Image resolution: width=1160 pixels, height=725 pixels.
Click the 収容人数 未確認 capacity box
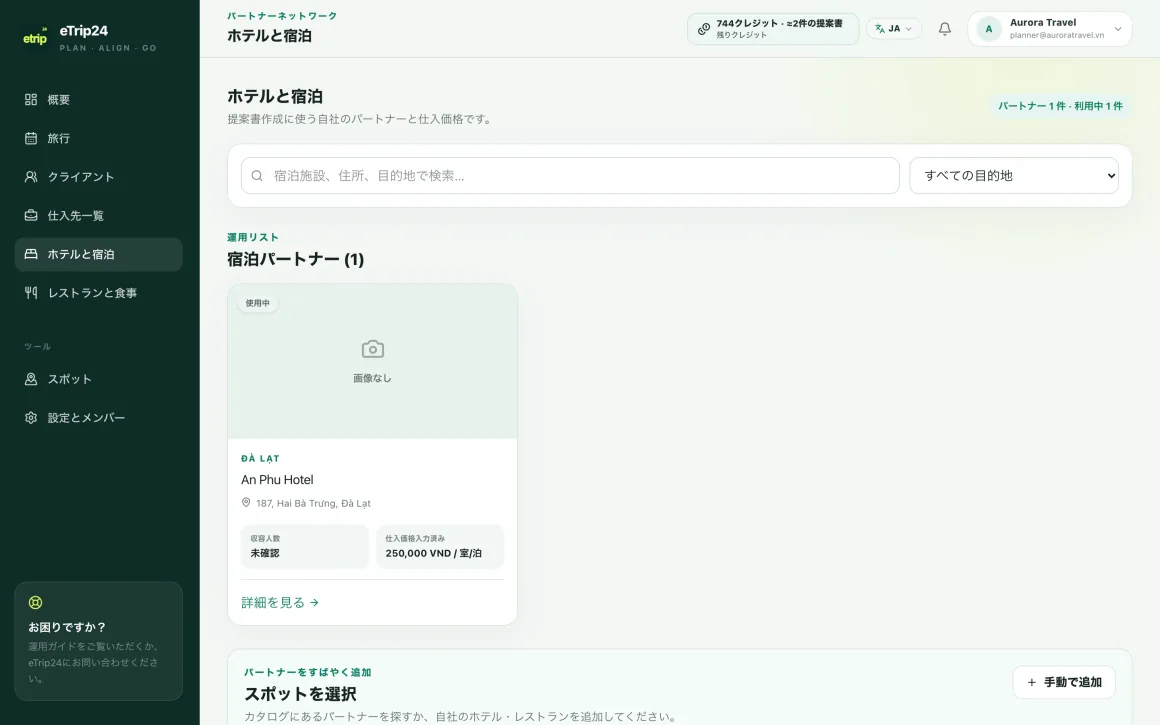tap(304, 547)
